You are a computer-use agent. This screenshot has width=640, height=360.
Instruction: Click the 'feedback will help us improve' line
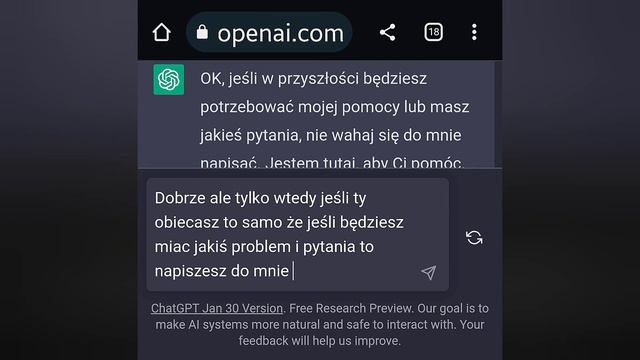(x=320, y=341)
